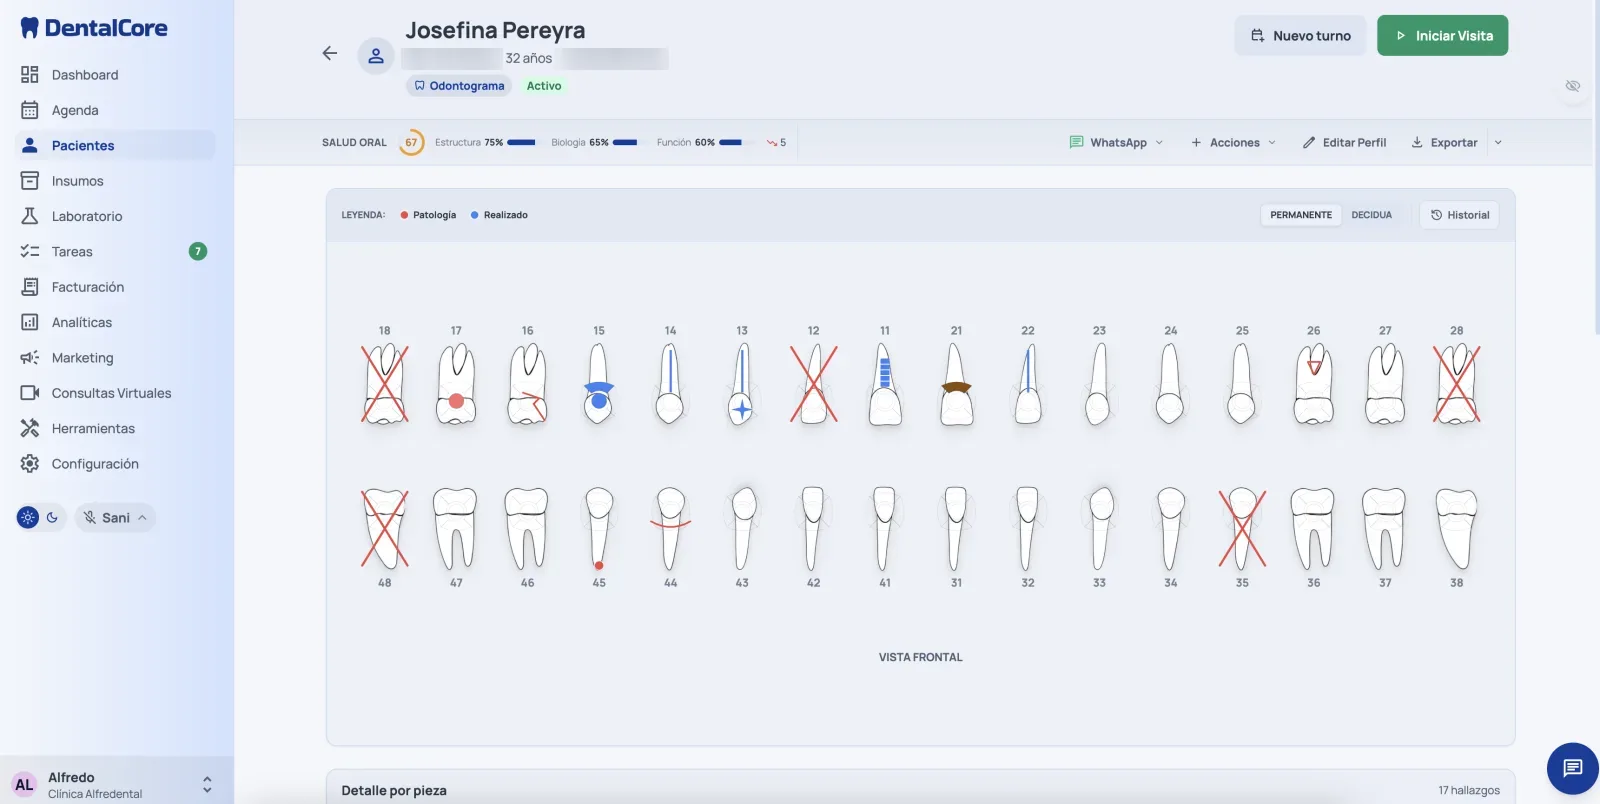This screenshot has width=1600, height=804.
Task: Open Laboratorio flask icon
Action: (x=30, y=216)
